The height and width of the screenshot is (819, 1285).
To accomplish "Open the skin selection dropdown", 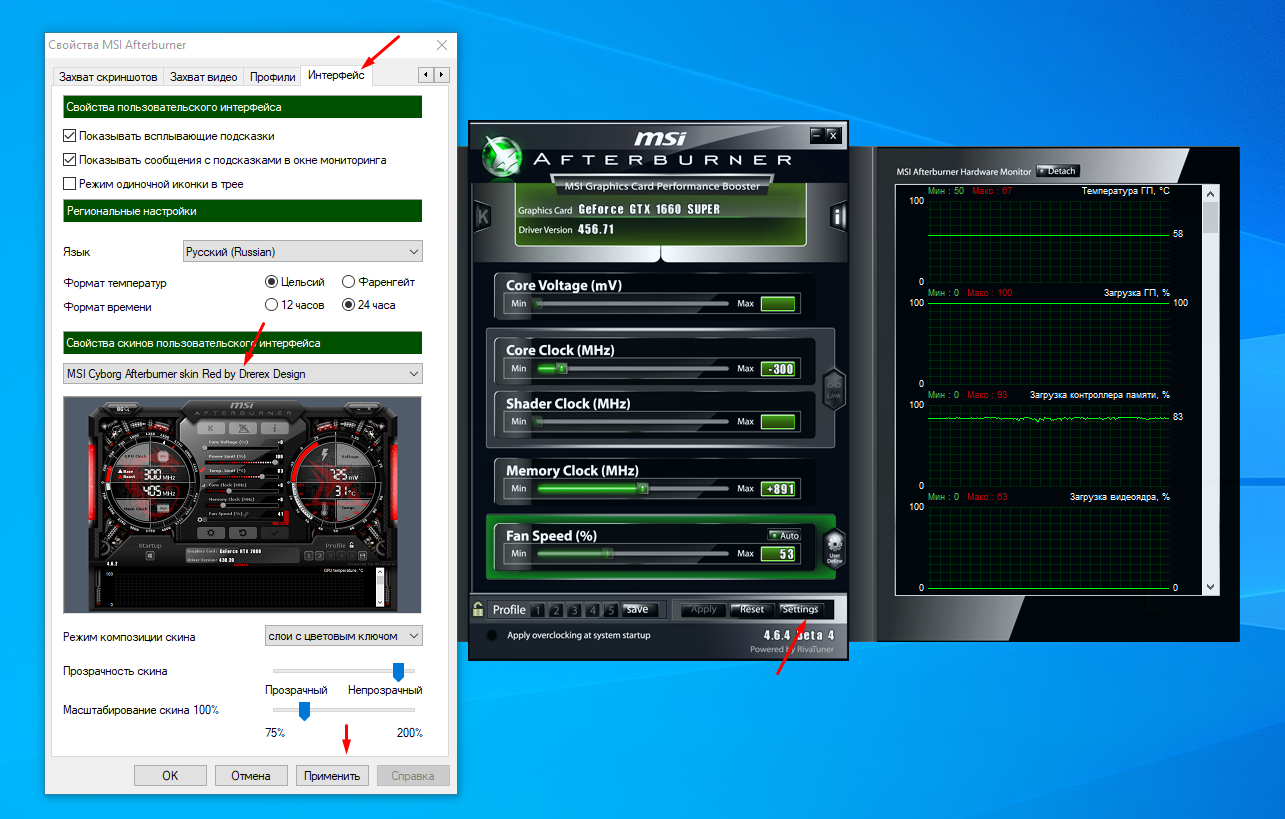I will (243, 373).
